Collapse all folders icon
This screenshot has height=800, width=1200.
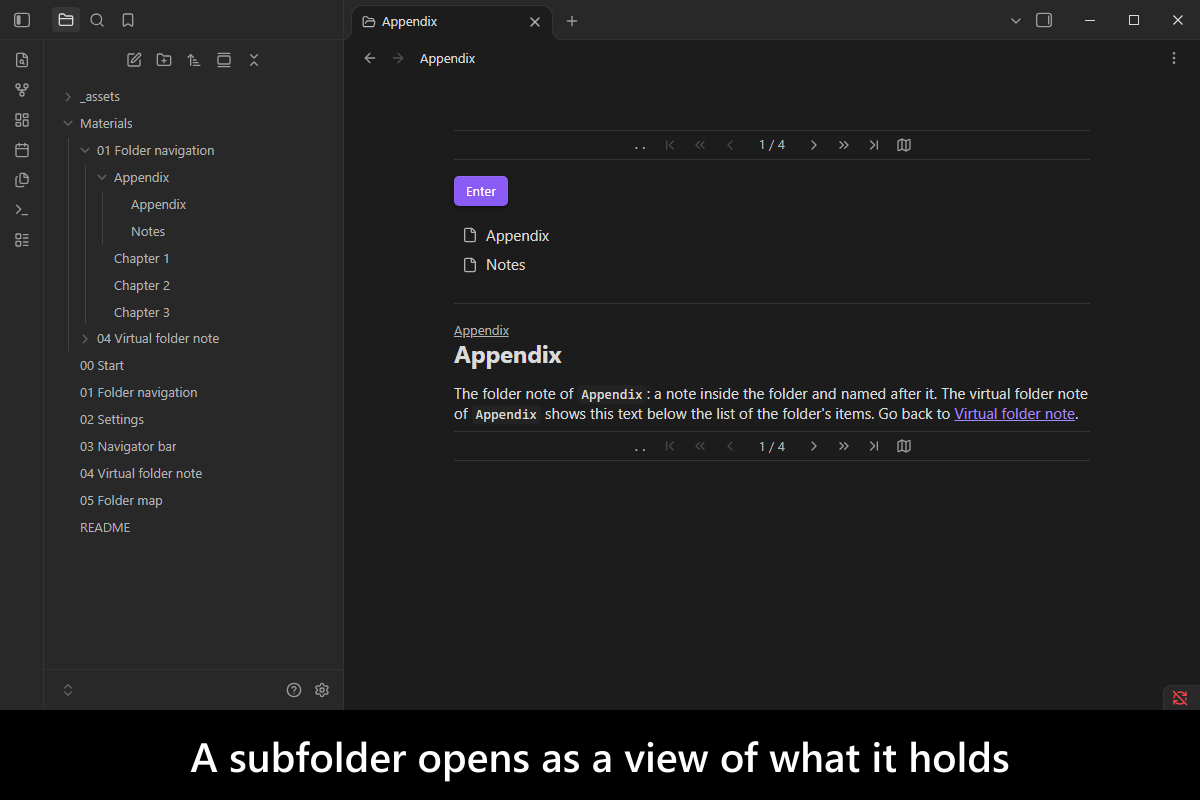[254, 60]
